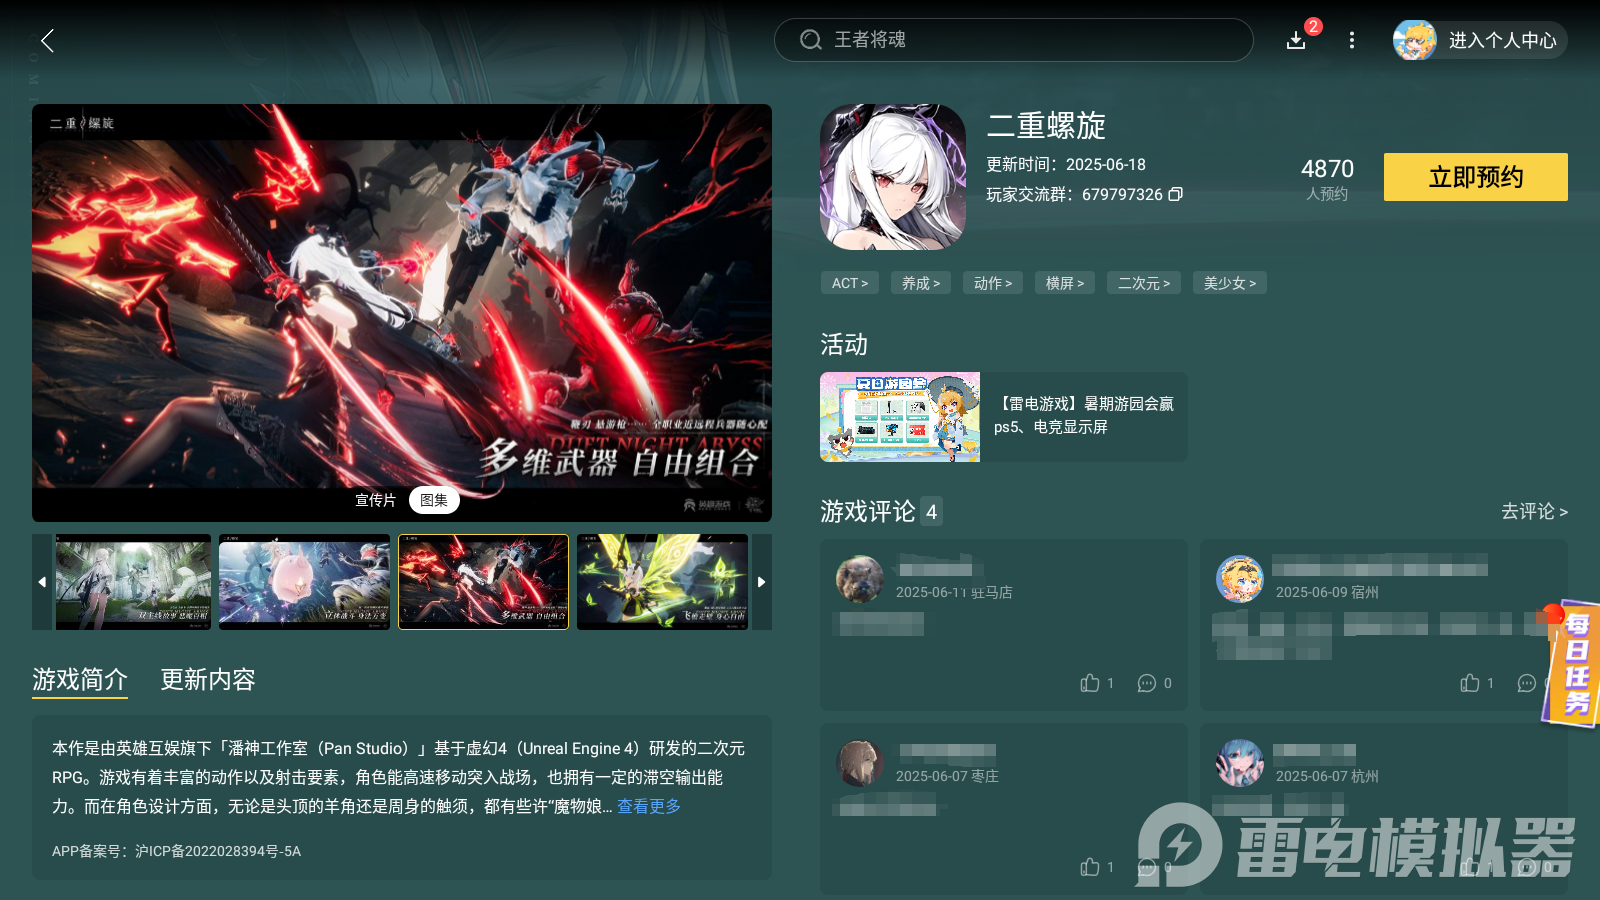
Task: Select the pink creature screenshot thumbnail
Action: [304, 582]
